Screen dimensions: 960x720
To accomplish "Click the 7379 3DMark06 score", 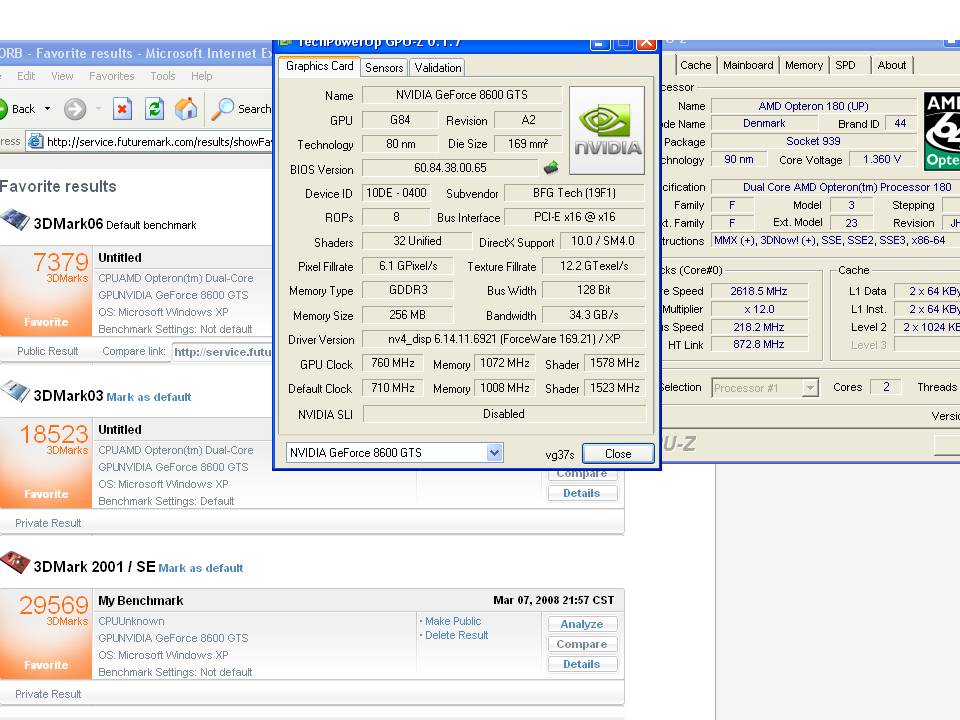I will point(61,262).
